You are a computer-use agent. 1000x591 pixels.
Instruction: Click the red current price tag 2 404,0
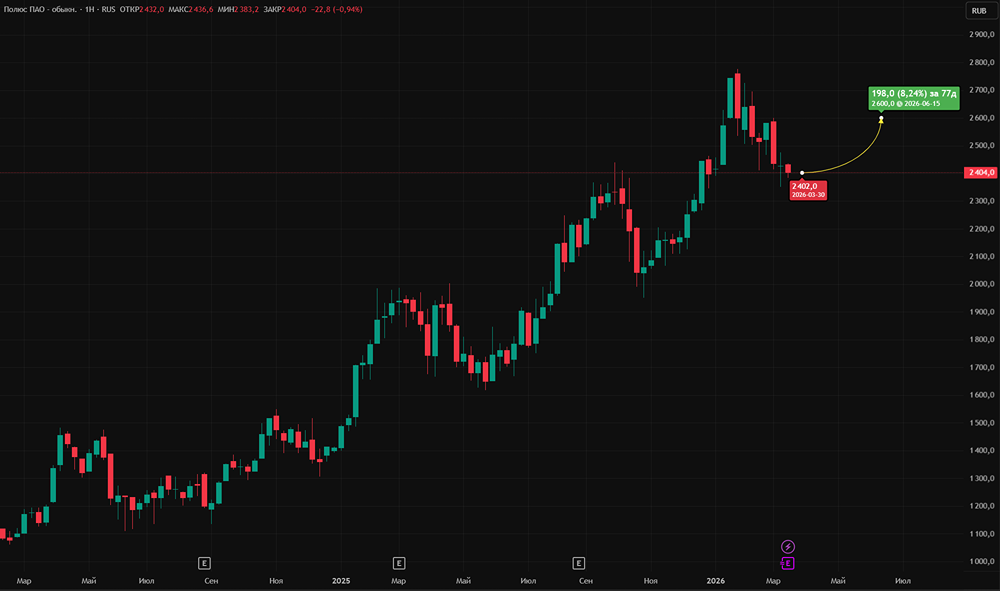coord(981,173)
